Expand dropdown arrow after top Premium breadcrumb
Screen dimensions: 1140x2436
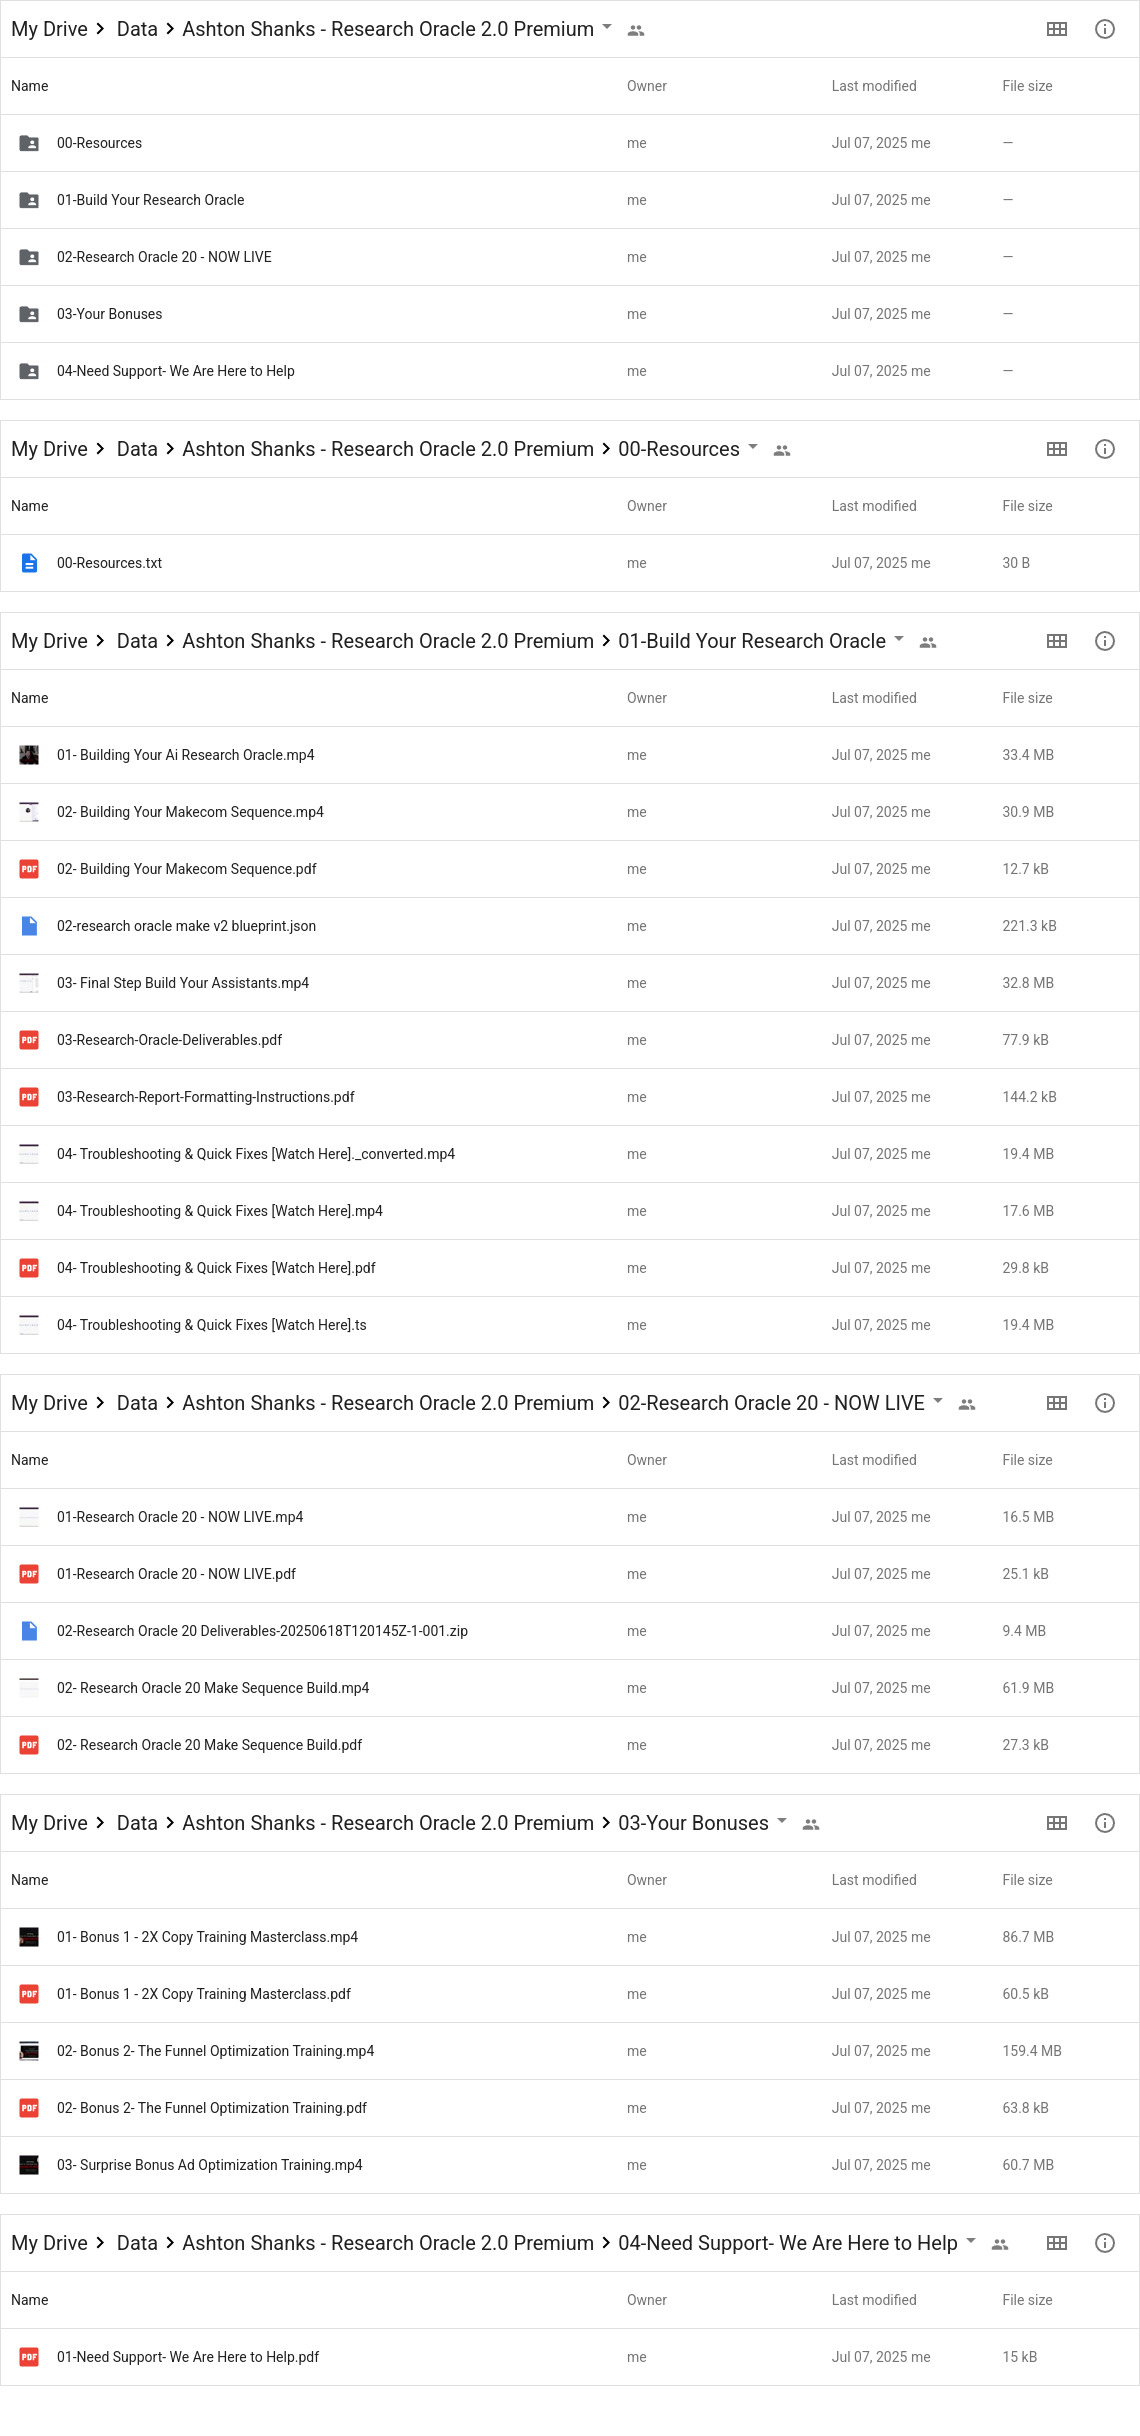click(607, 27)
